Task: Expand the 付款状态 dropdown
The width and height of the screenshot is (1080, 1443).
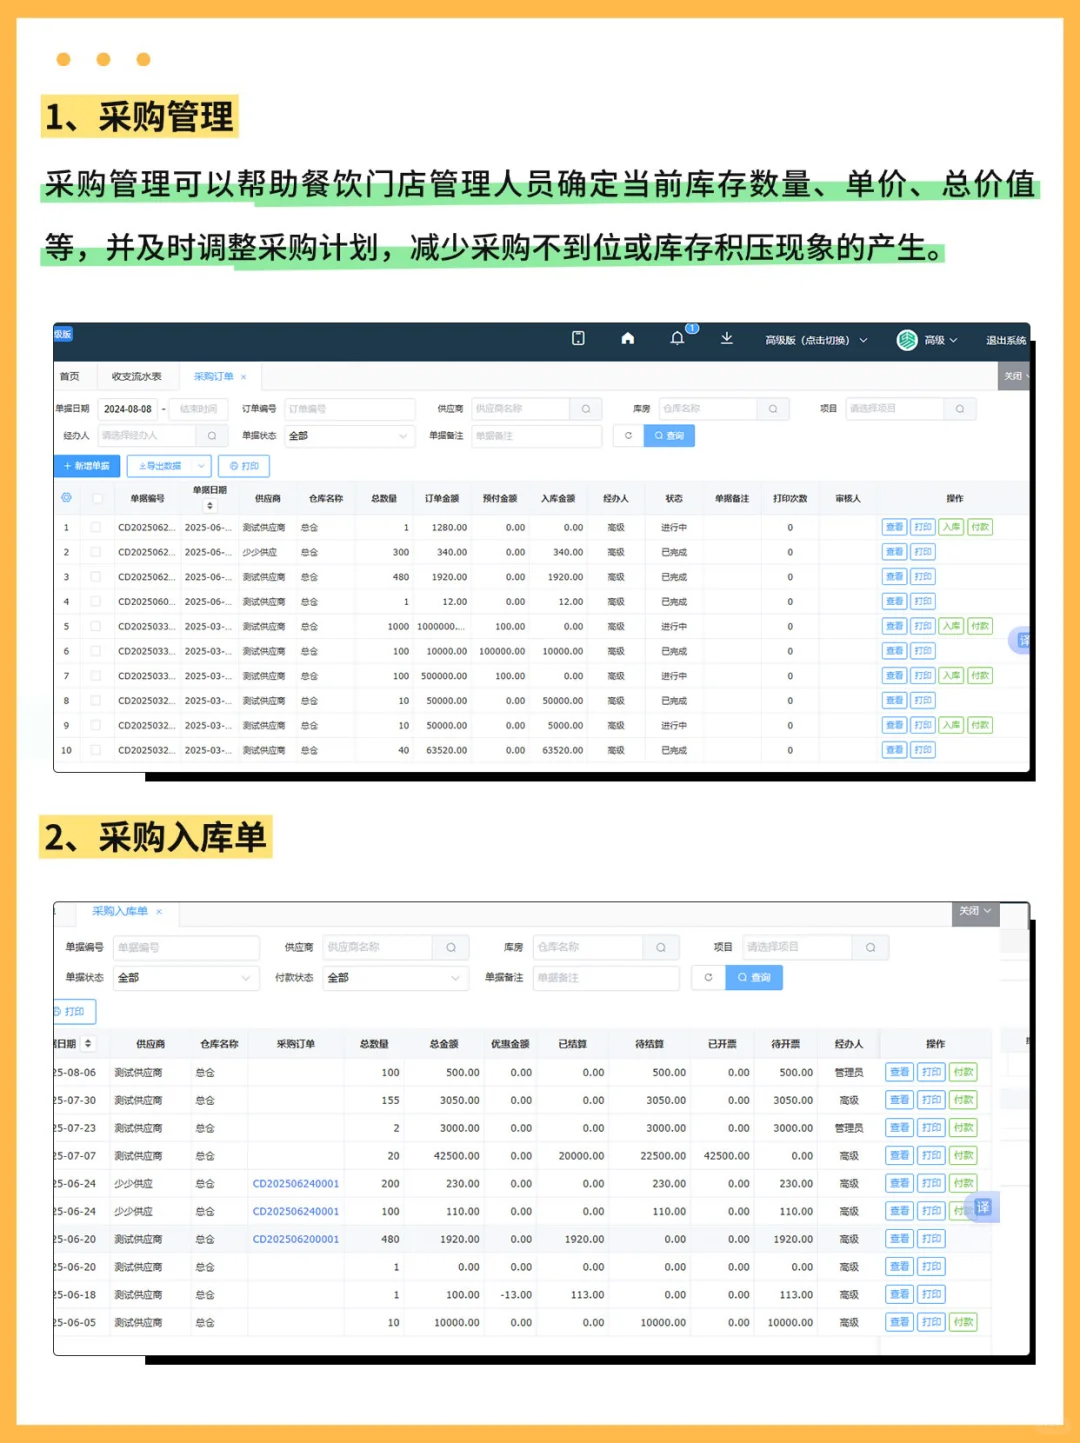Action: 395,978
